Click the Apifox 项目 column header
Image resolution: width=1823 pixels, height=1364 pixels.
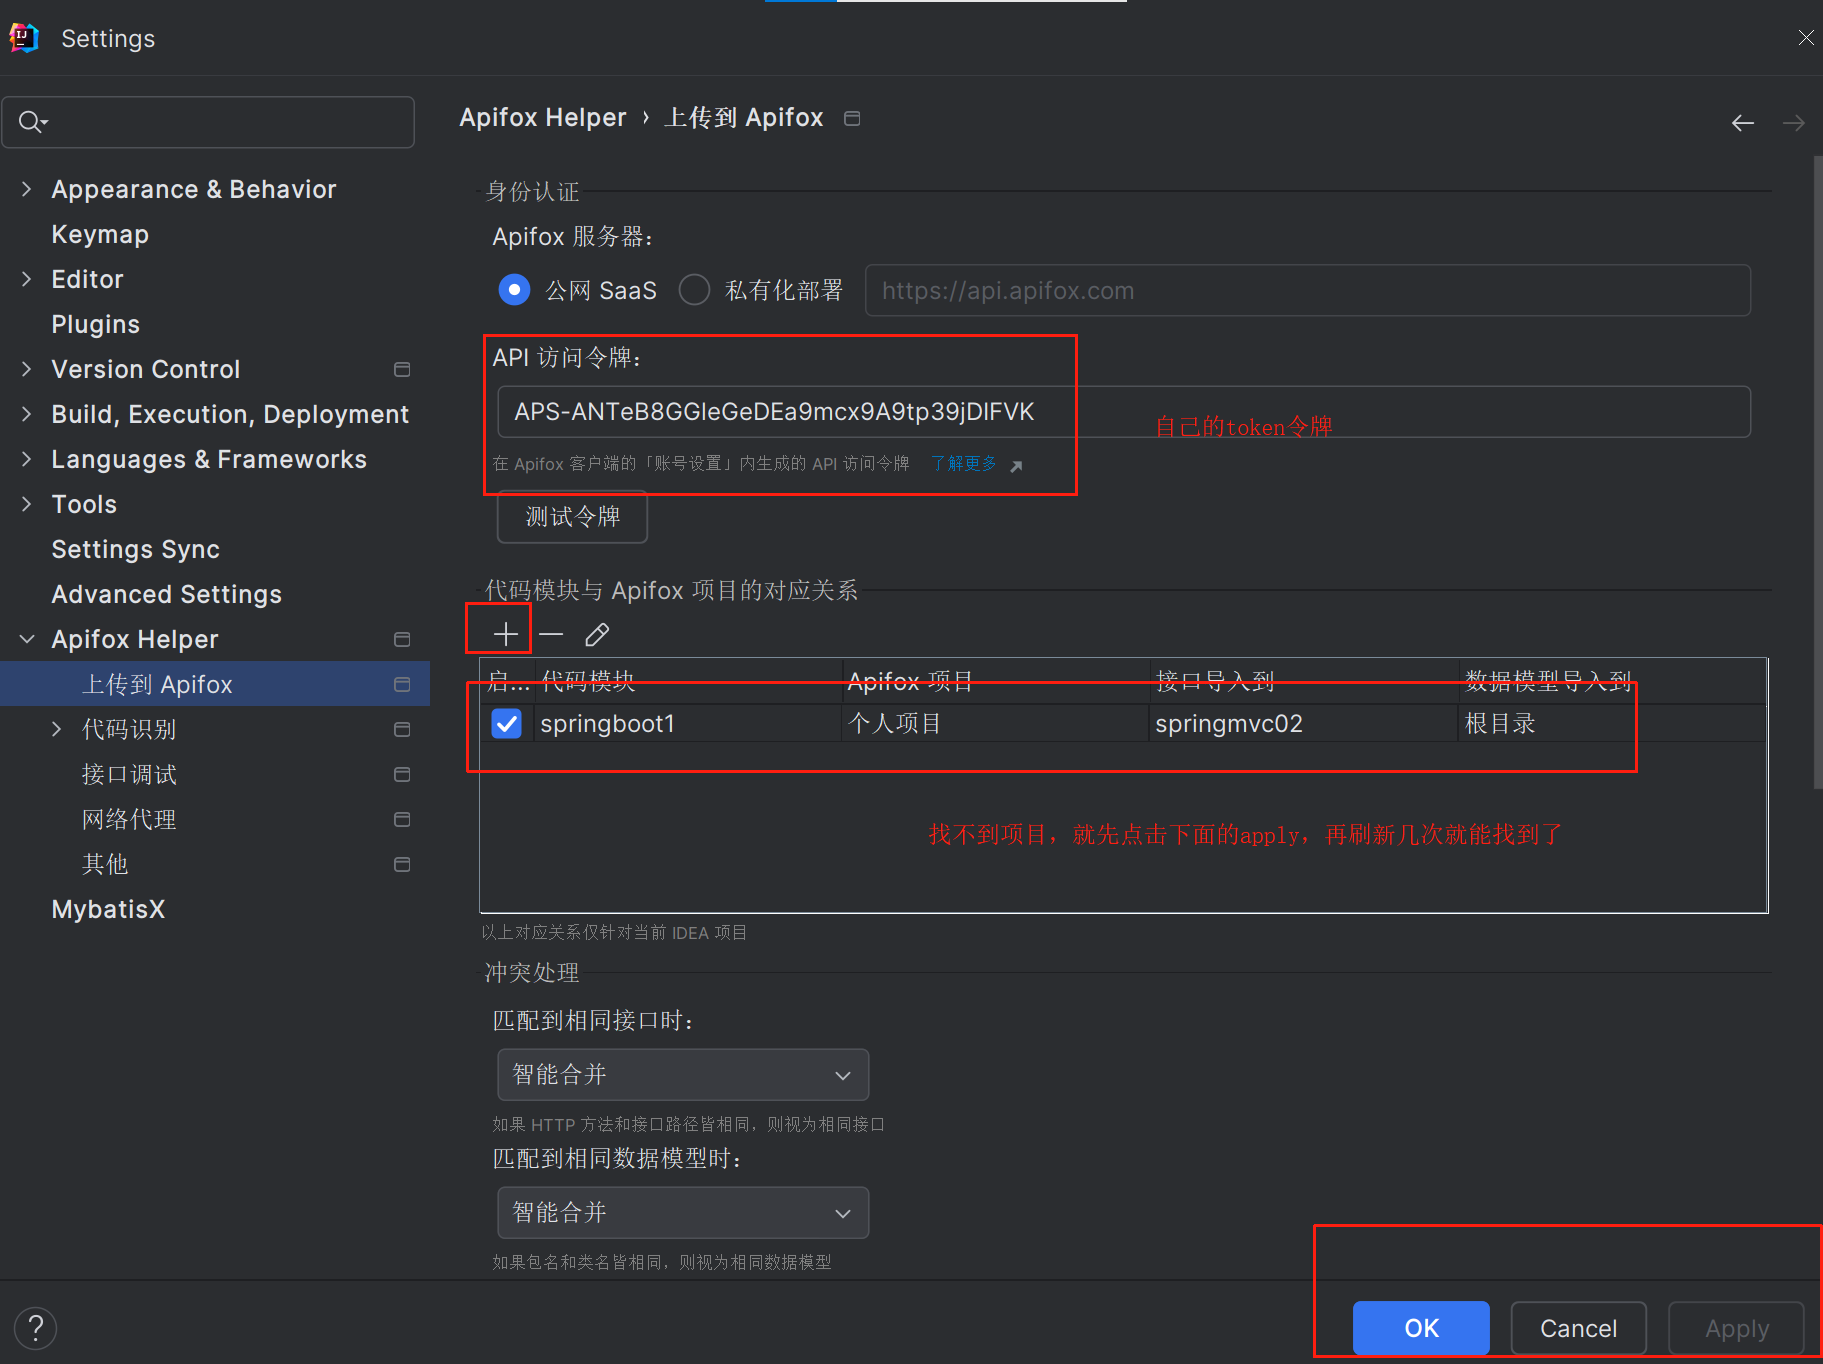[996, 682]
